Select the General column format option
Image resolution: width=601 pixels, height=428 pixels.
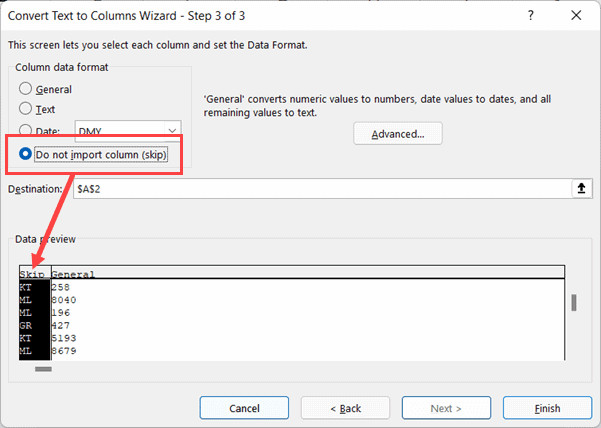pyautogui.click(x=26, y=89)
